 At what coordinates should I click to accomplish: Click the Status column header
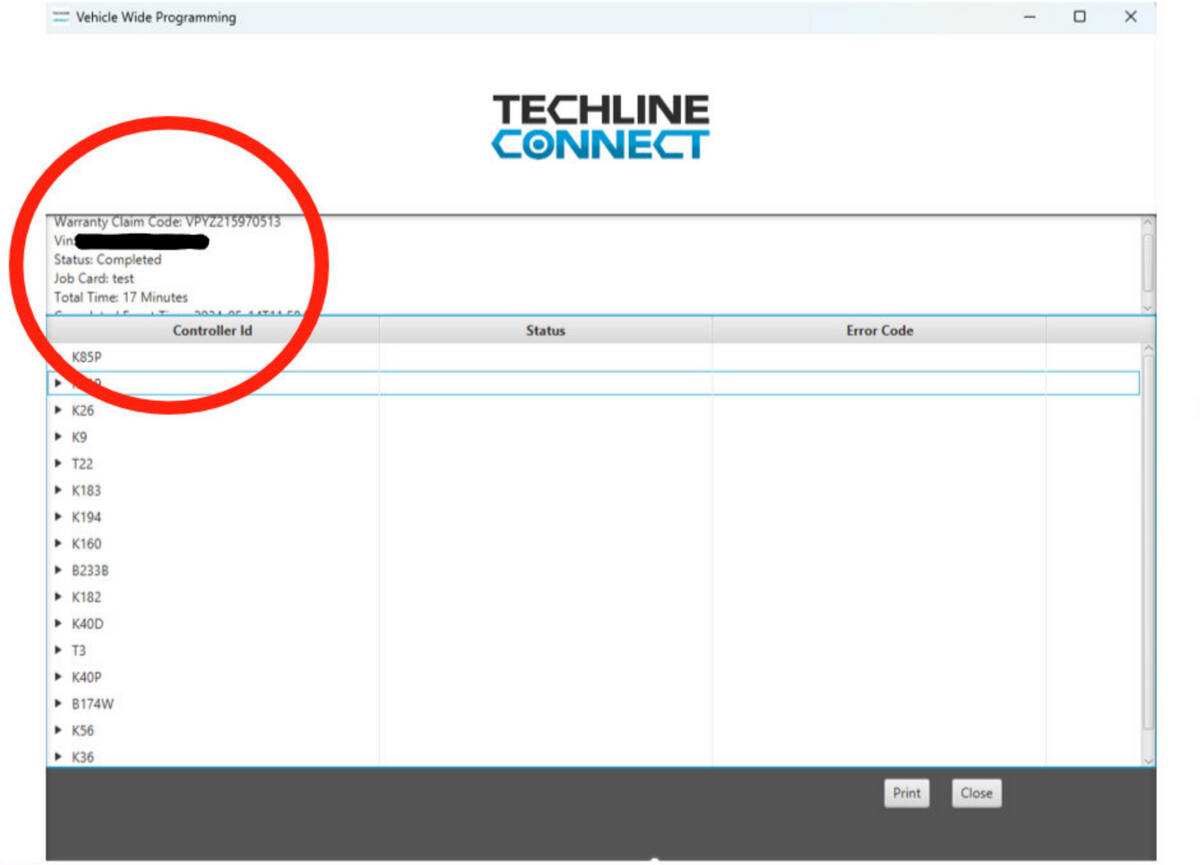coord(545,331)
